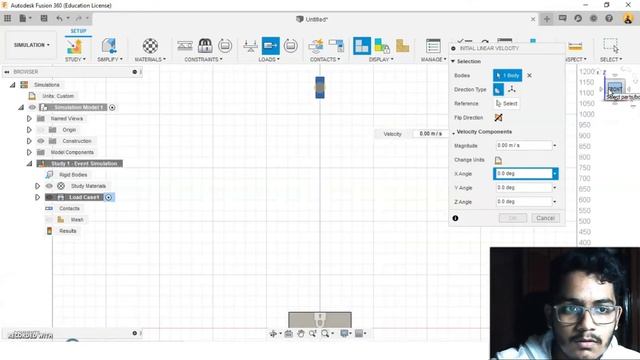Screen dimensions: 640x360
Task: Toggle visibility of Simulation Model 1
Action: 32,107
